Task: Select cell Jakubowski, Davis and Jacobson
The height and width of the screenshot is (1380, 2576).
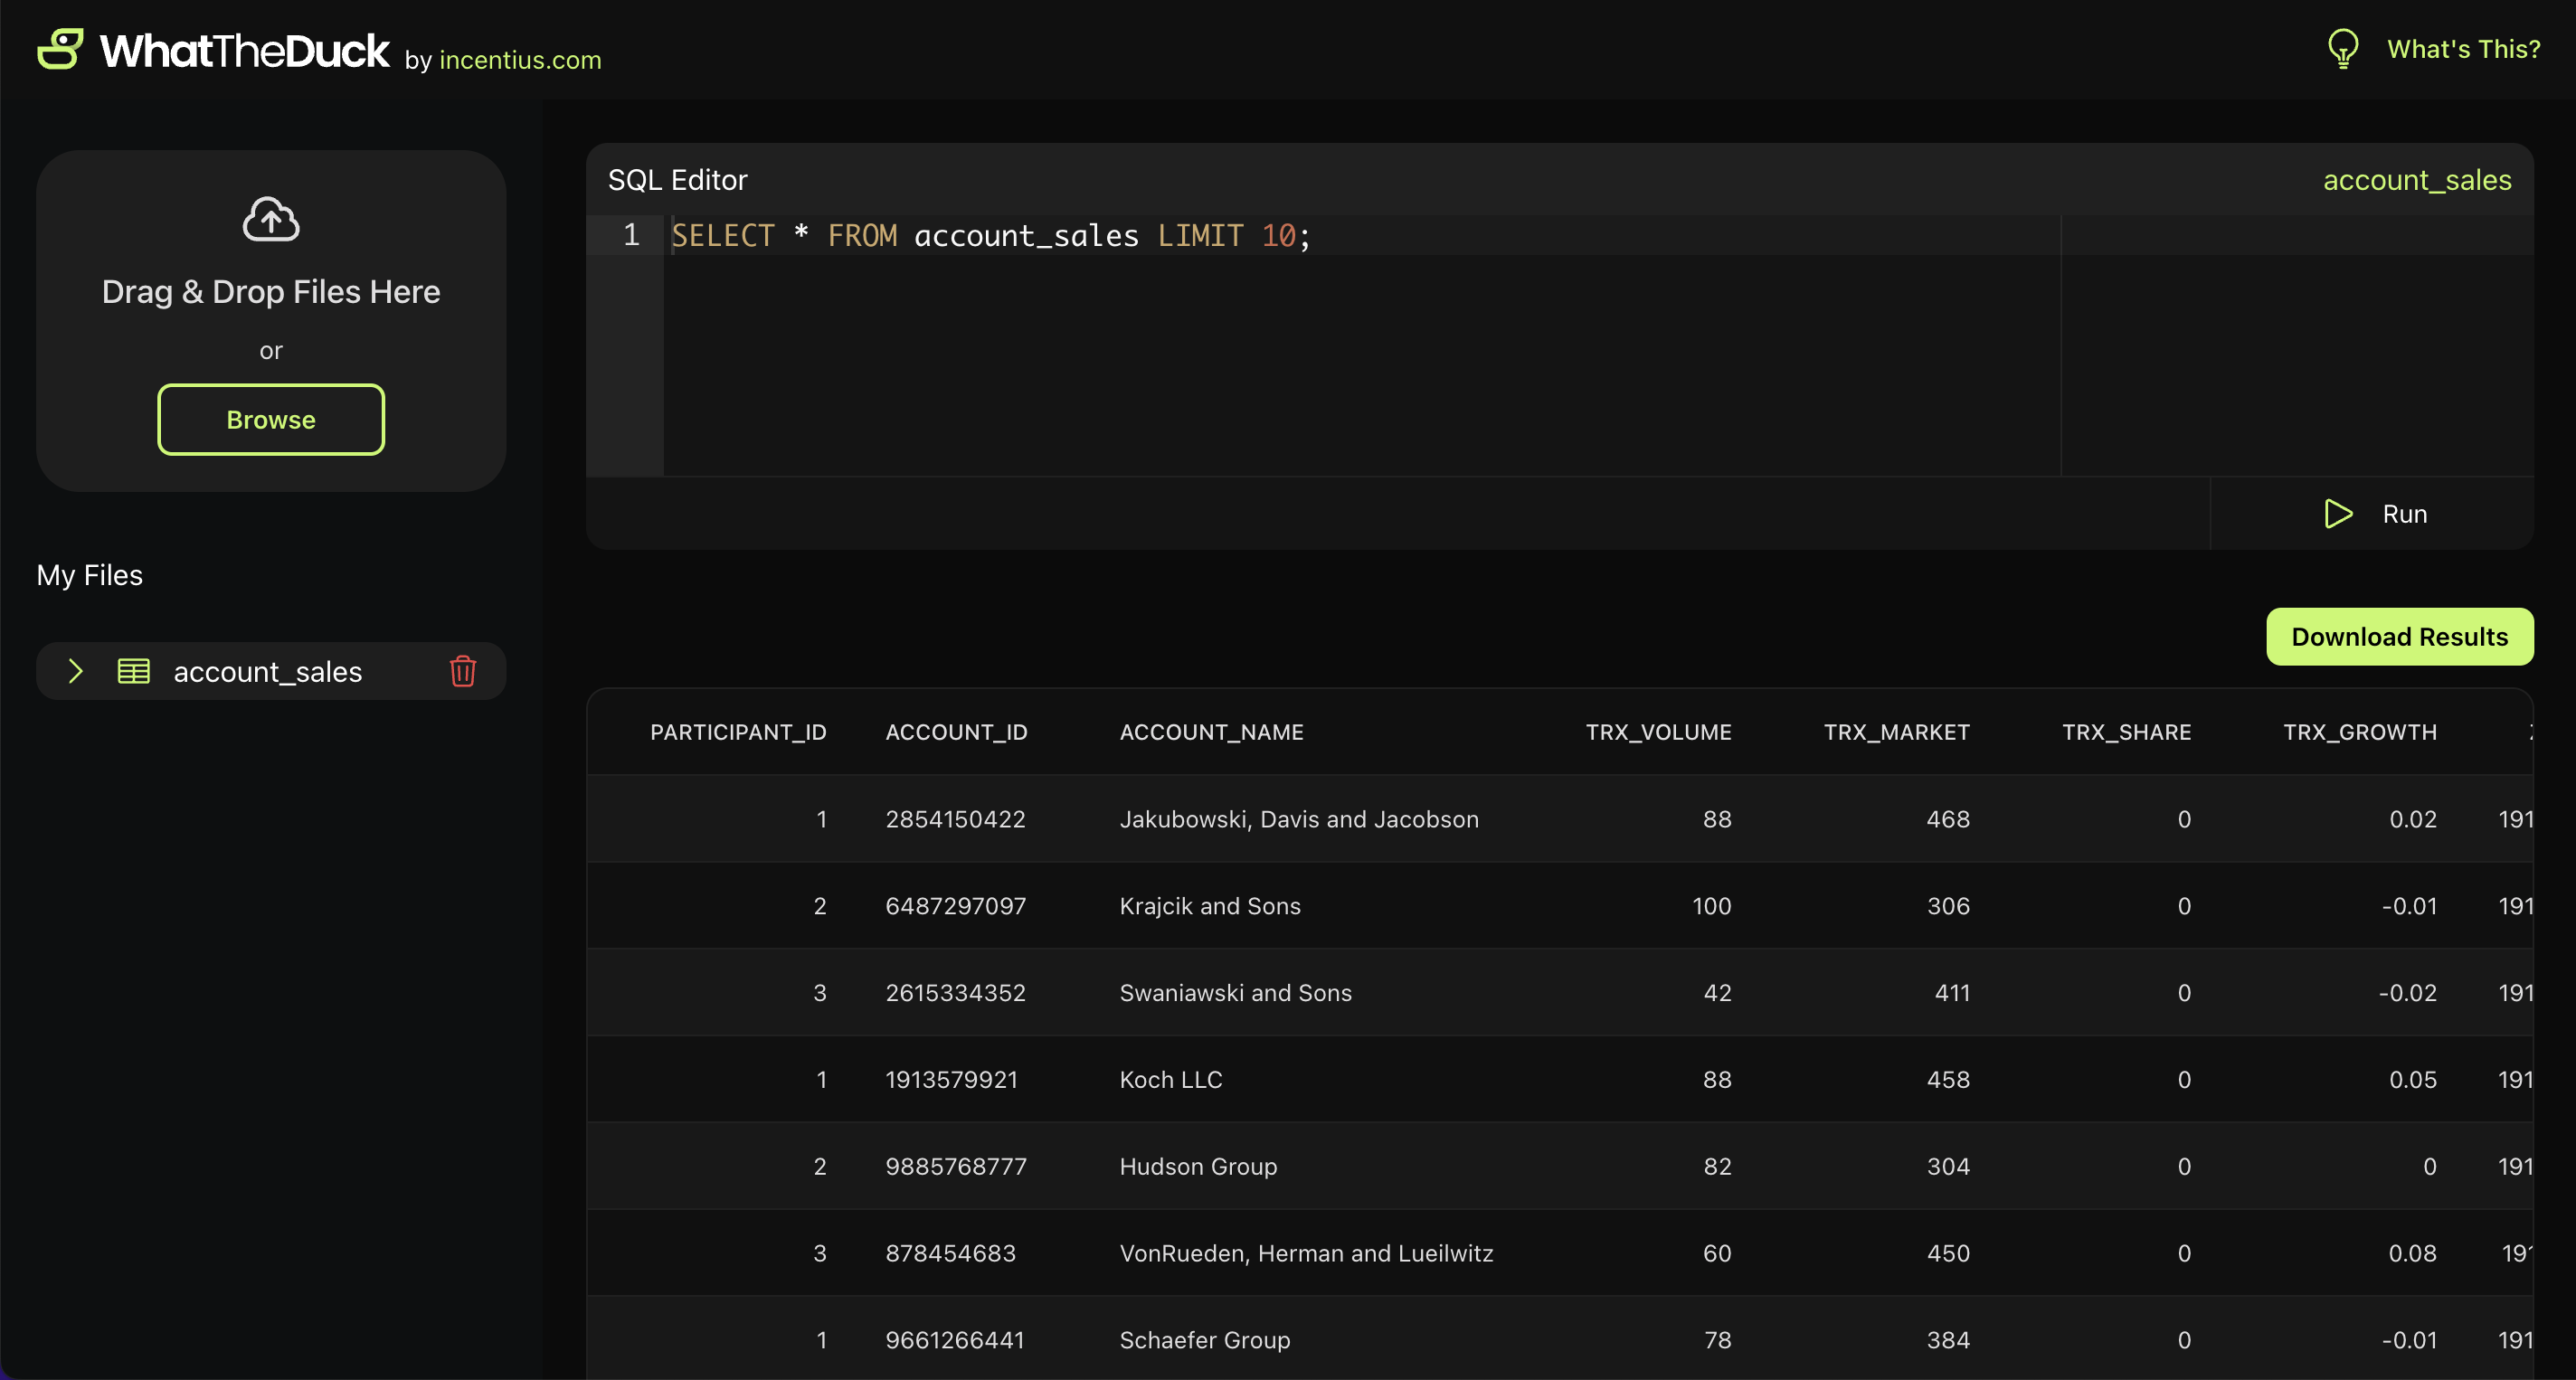Action: [x=1298, y=819]
